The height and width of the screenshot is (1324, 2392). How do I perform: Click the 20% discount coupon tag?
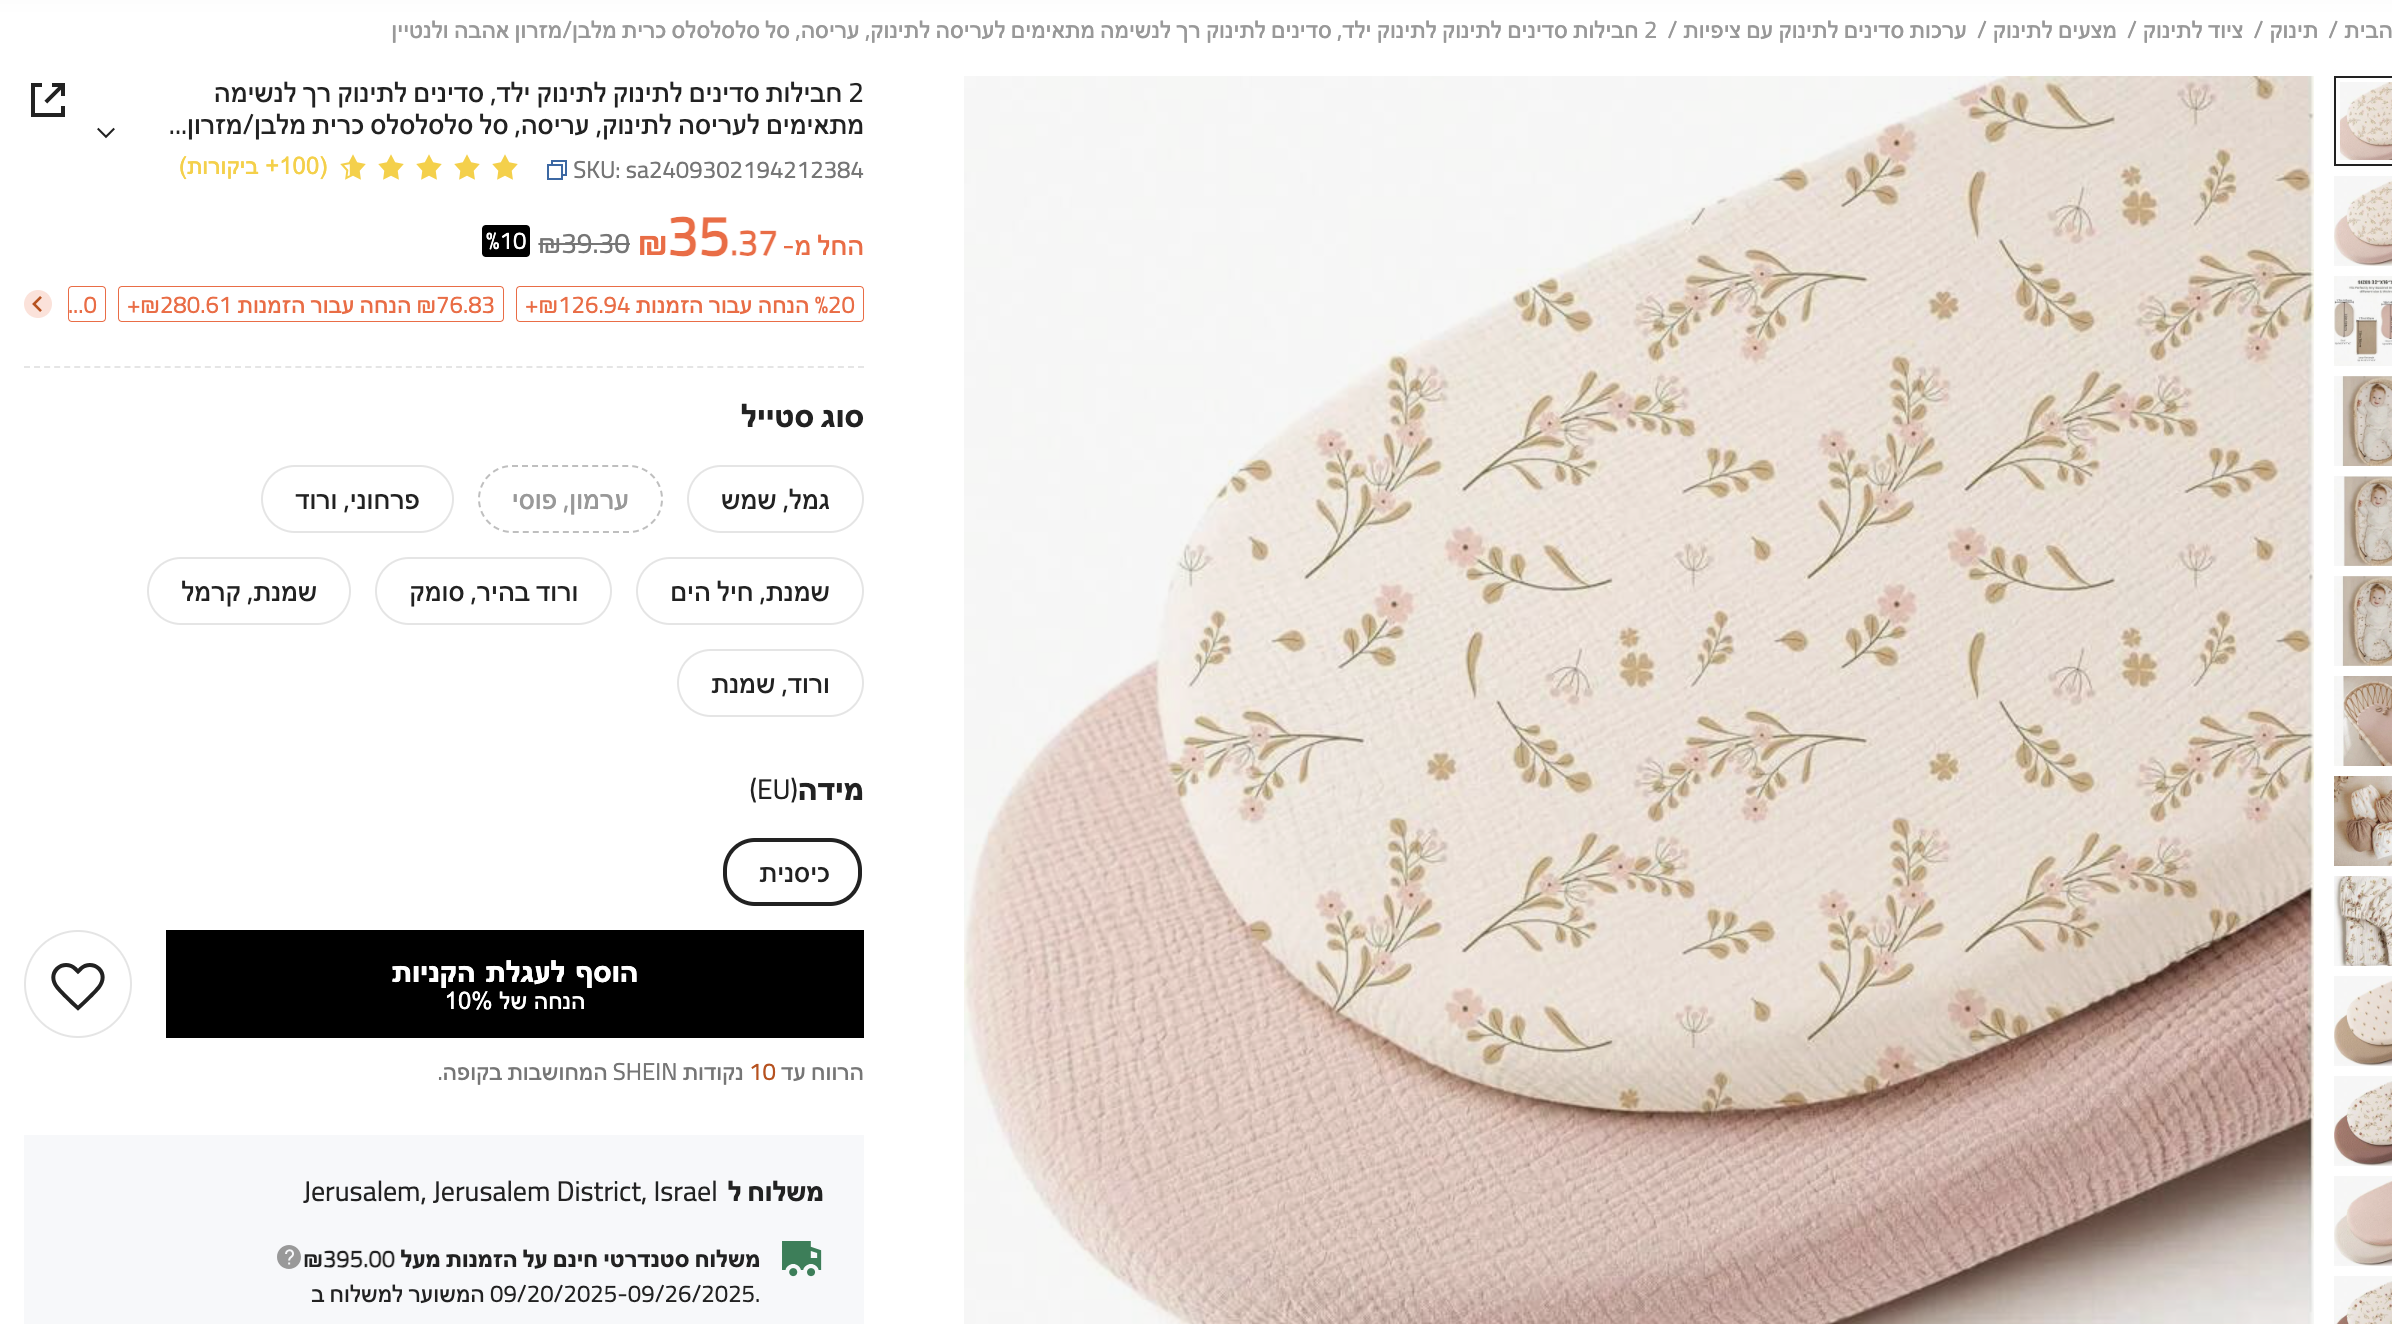click(x=689, y=305)
